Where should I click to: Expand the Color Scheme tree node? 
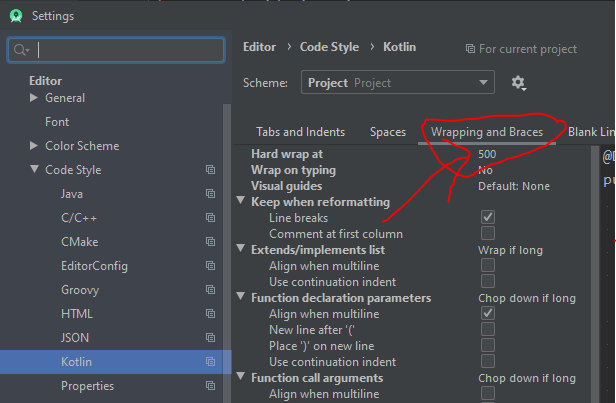(35, 146)
